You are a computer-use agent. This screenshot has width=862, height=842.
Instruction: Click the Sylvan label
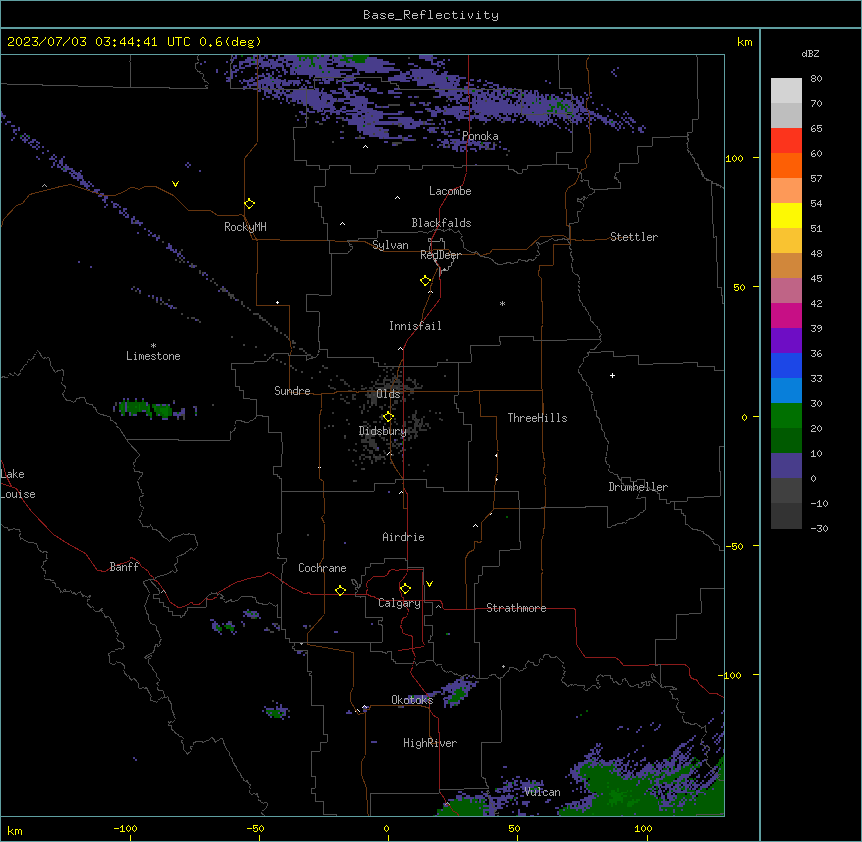click(390, 245)
